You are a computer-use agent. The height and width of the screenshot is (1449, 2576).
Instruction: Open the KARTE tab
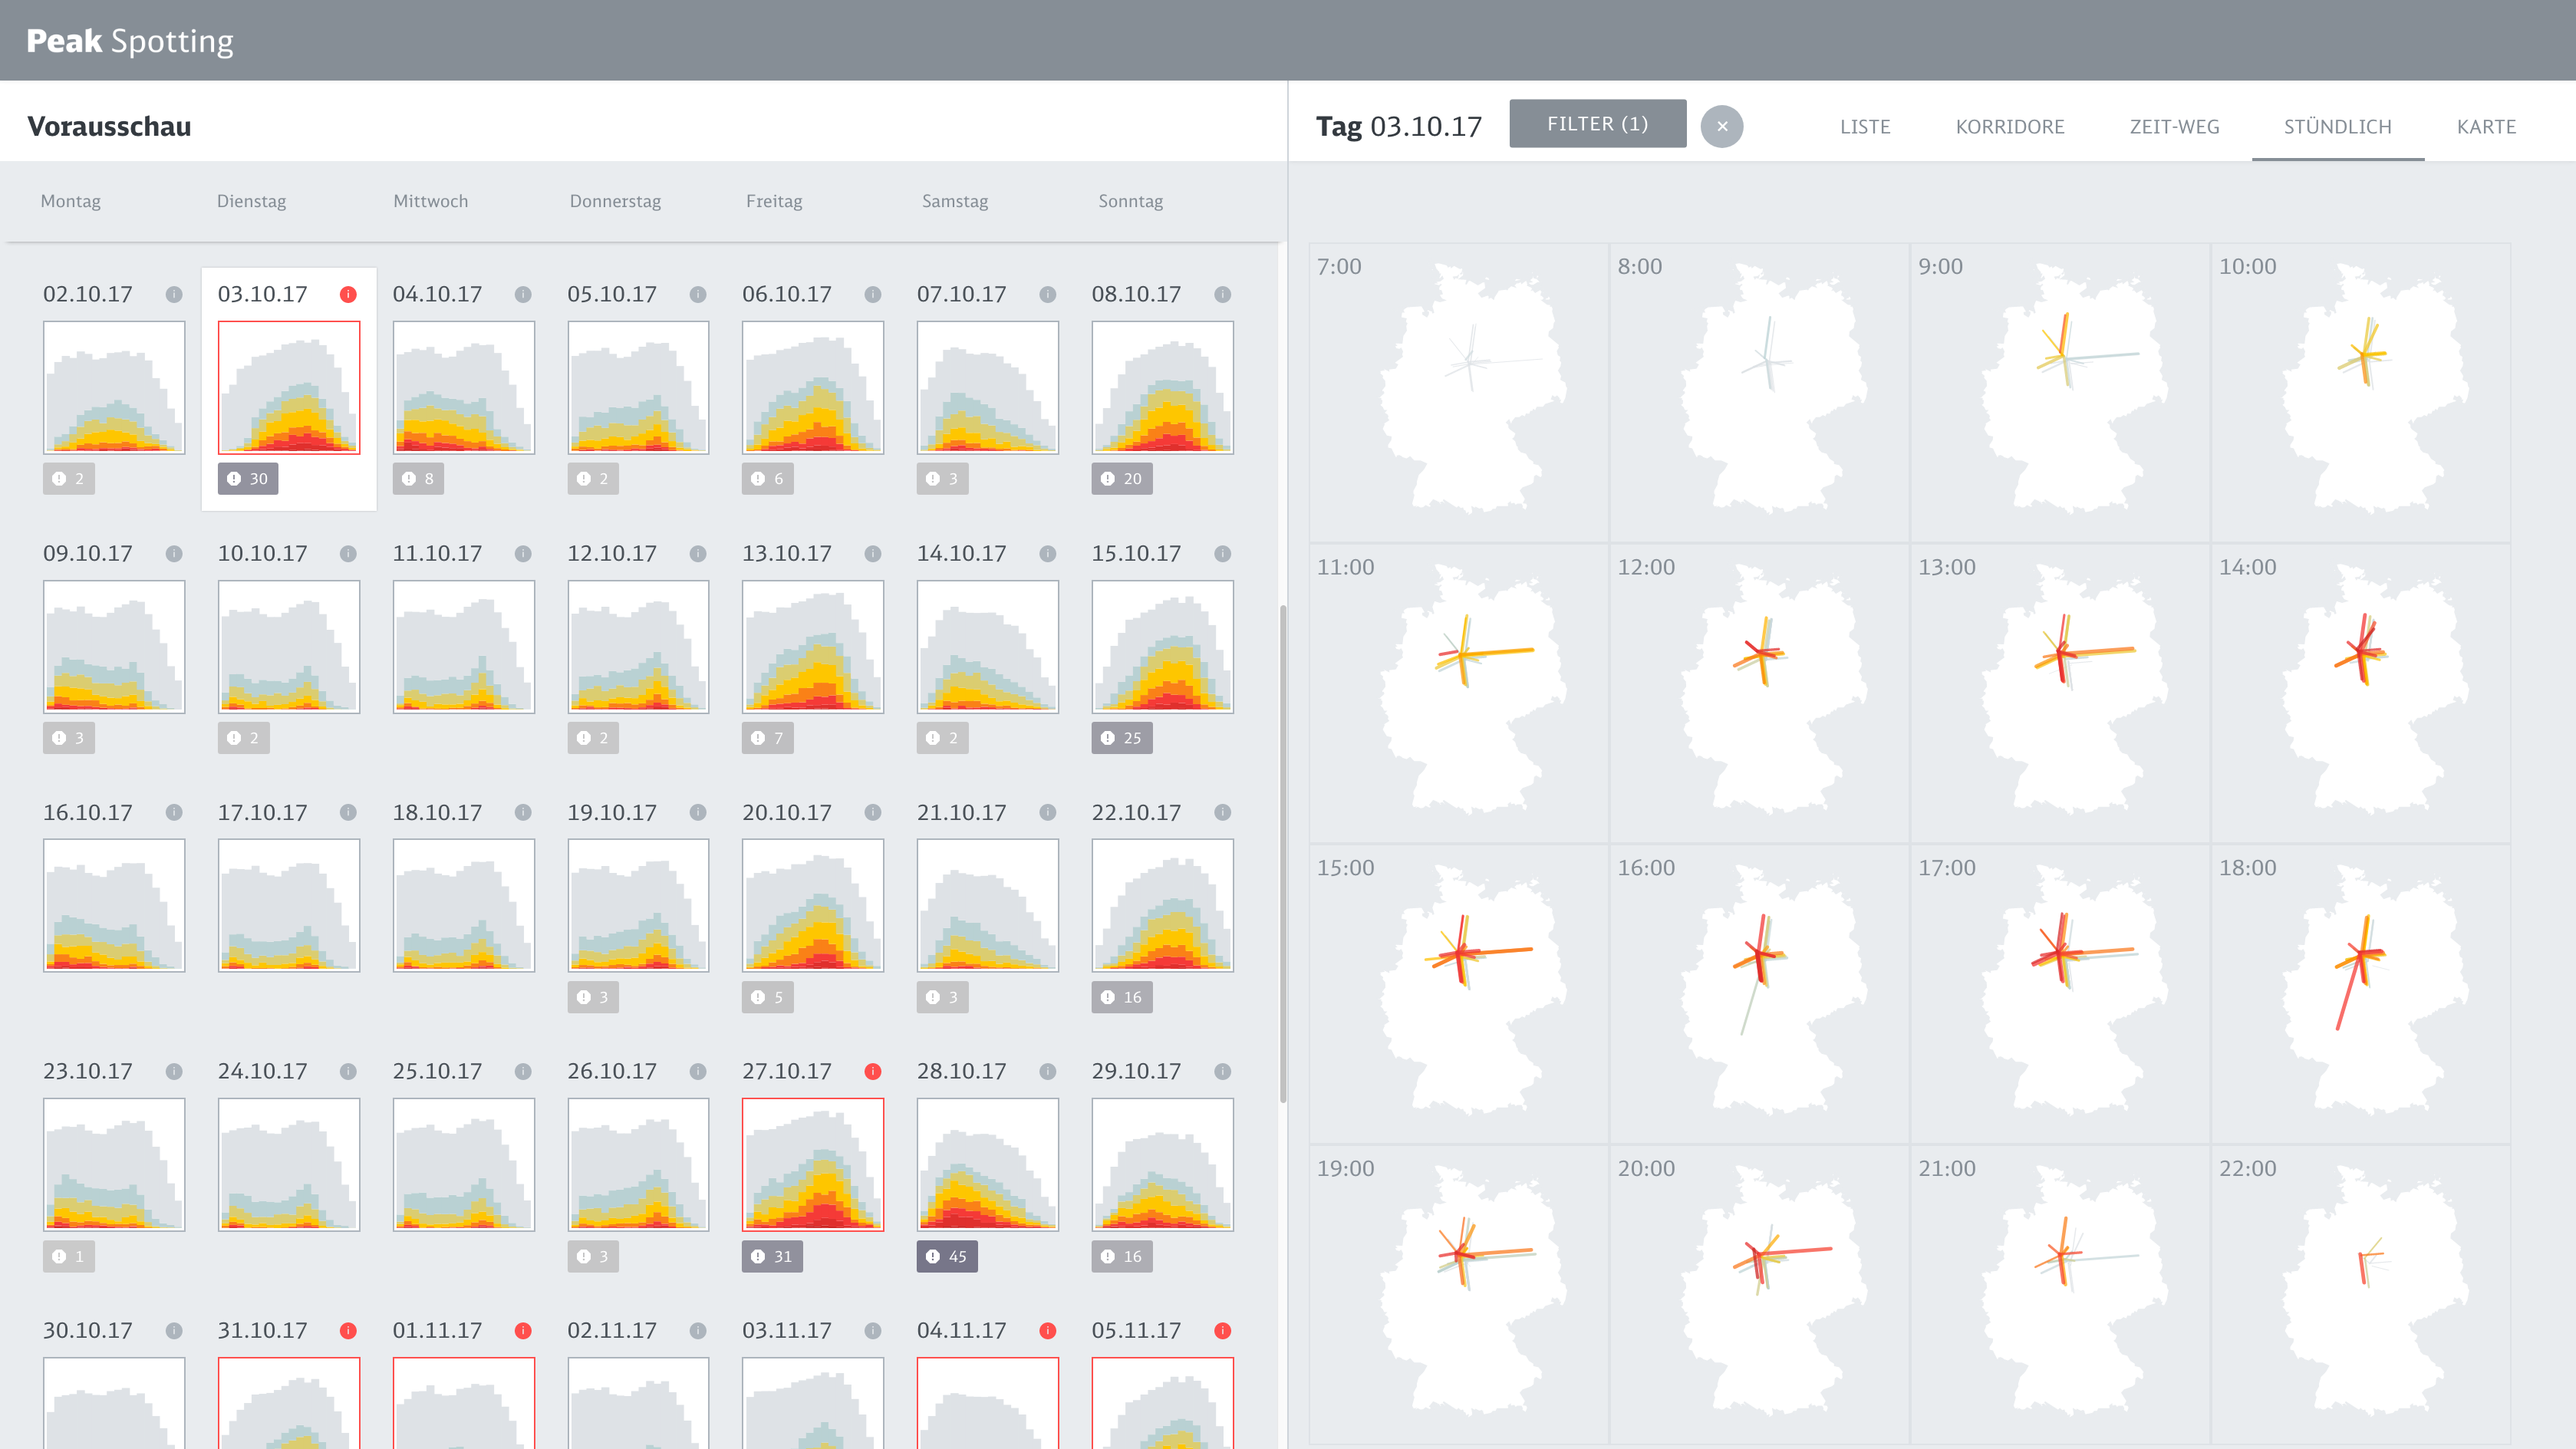pos(2486,127)
